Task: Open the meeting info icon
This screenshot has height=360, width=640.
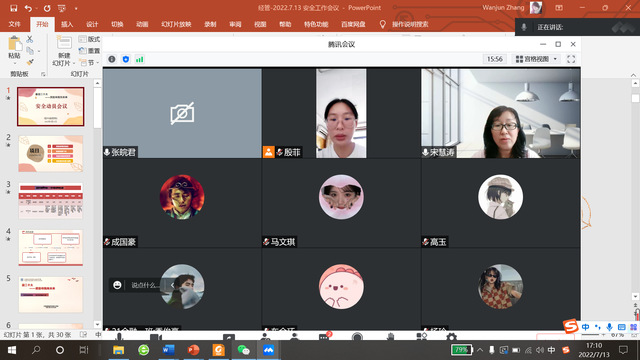Action: tap(112, 59)
